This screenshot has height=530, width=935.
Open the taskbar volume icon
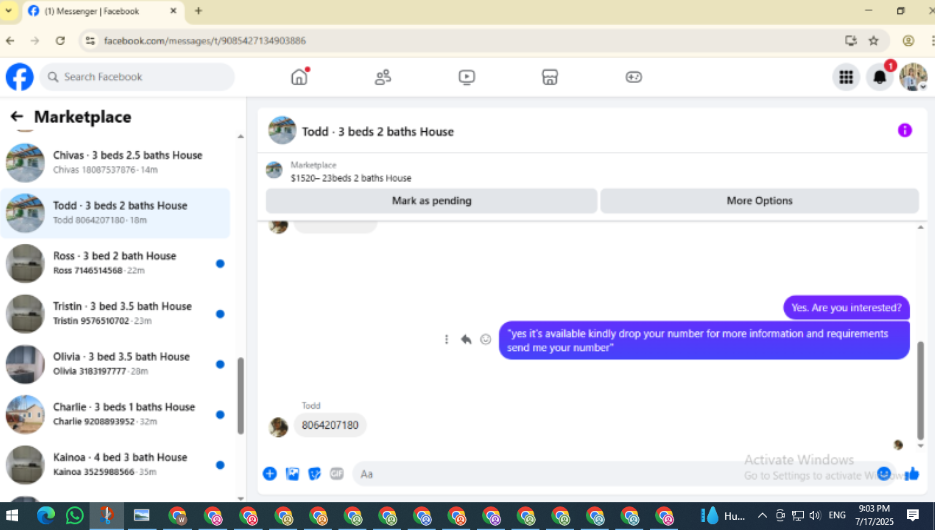[815, 515]
